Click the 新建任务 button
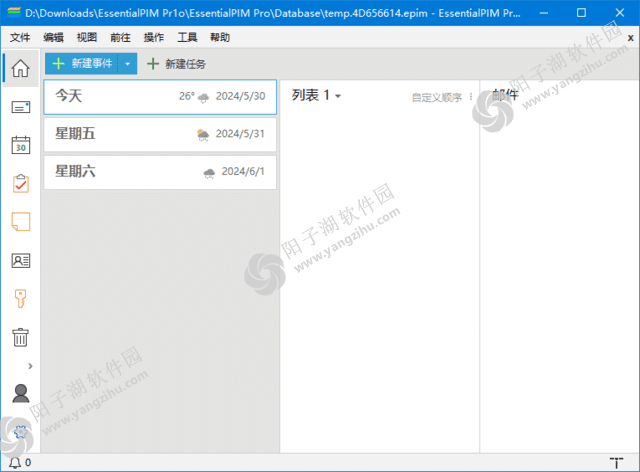 (x=176, y=64)
